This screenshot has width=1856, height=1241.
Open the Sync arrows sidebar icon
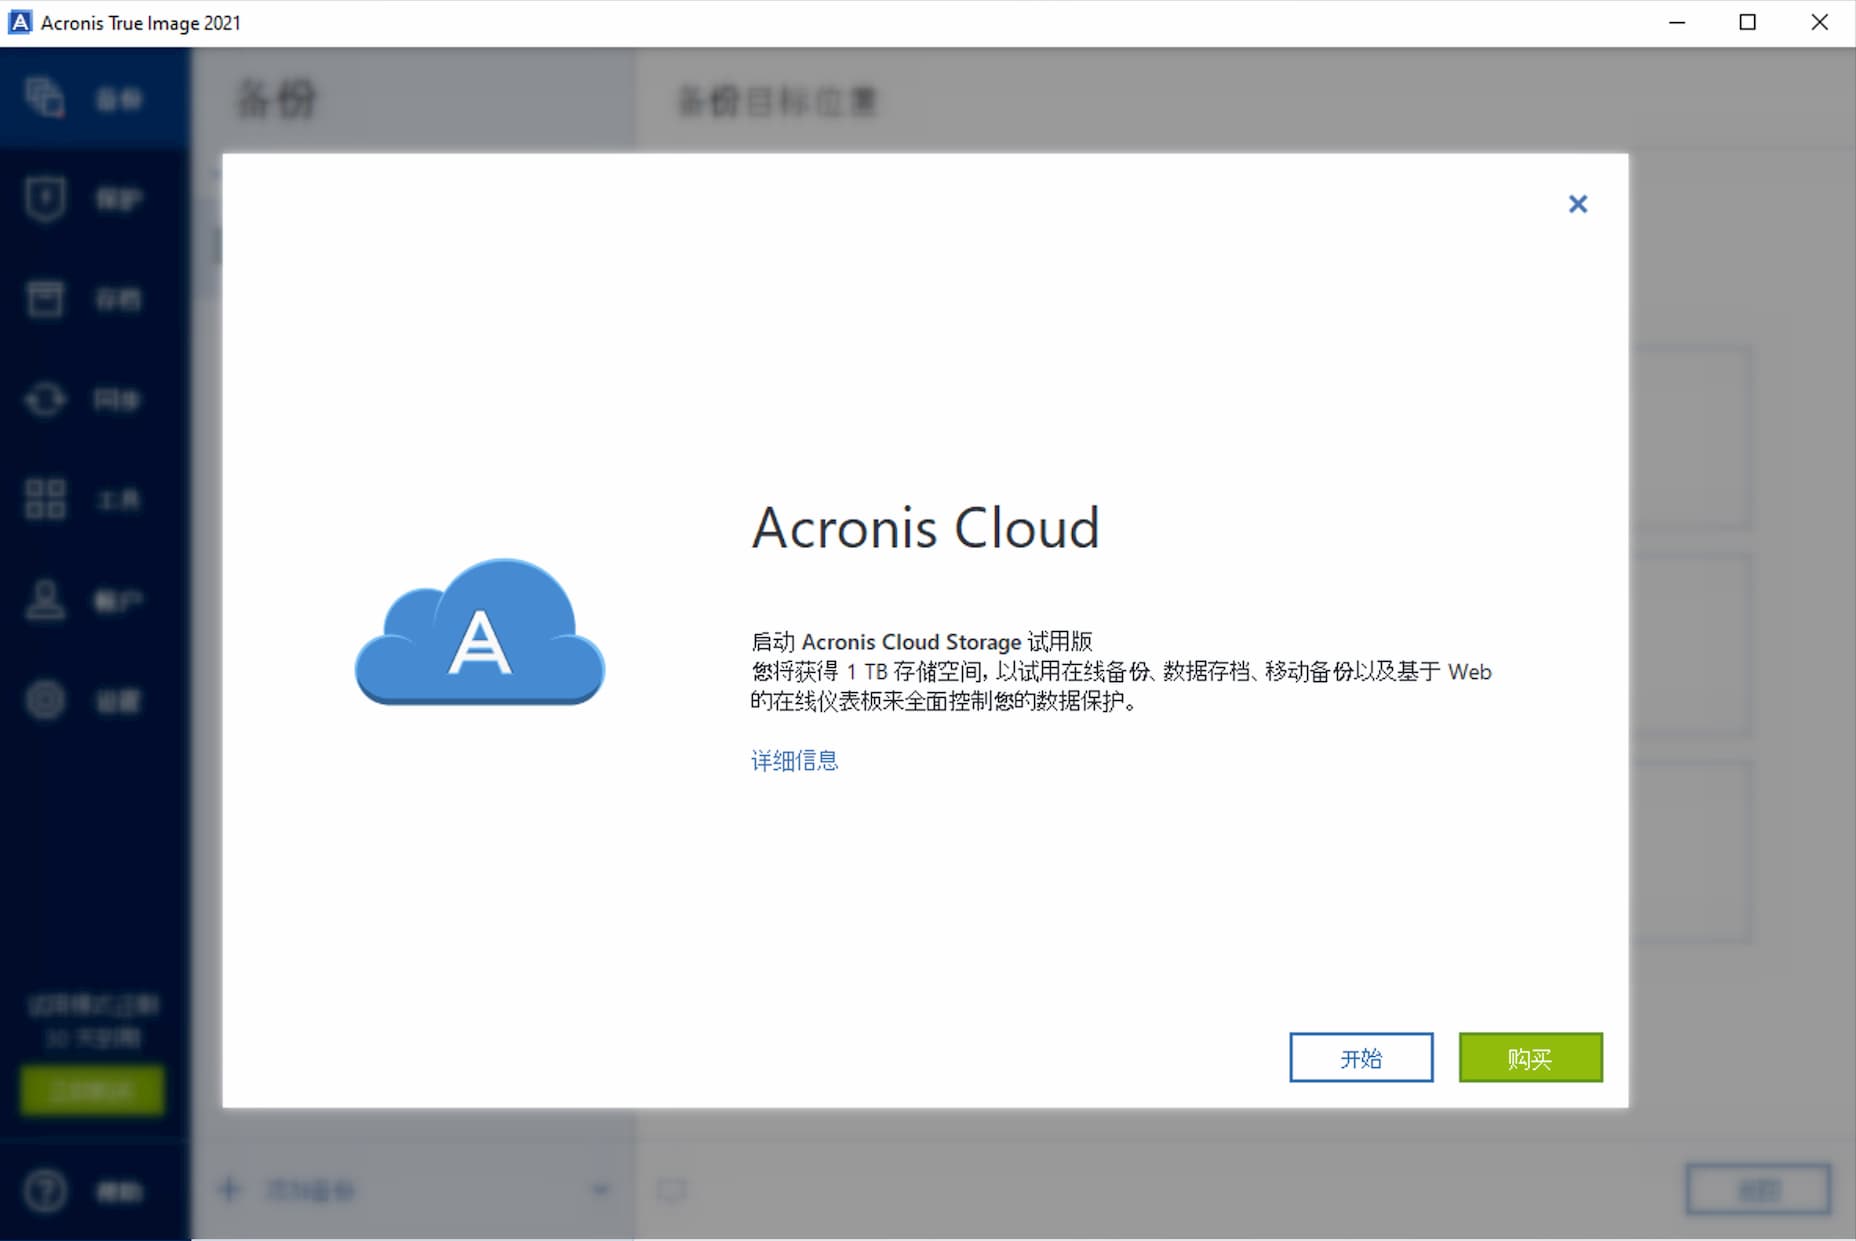pos(46,399)
